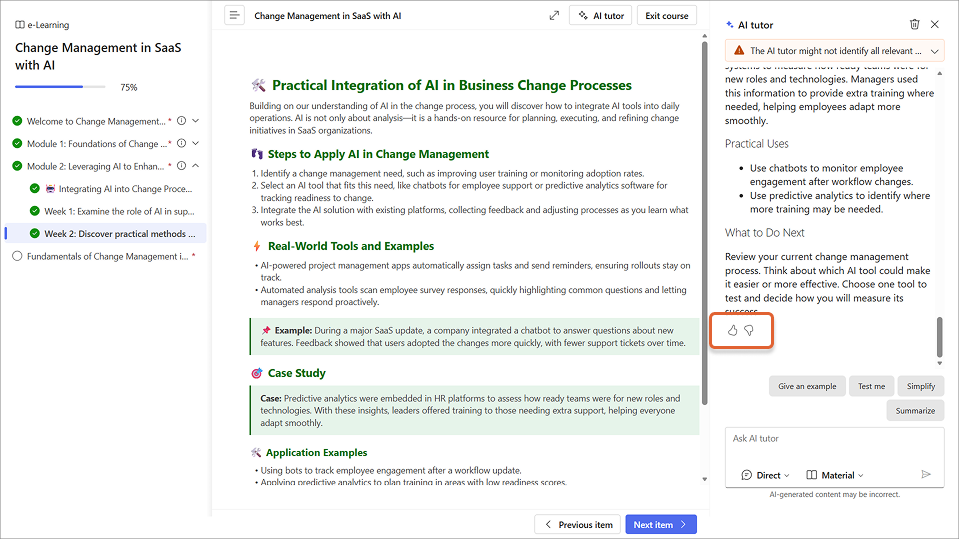959x539 pixels.
Task: Click the send message arrow icon
Action: pos(926,474)
